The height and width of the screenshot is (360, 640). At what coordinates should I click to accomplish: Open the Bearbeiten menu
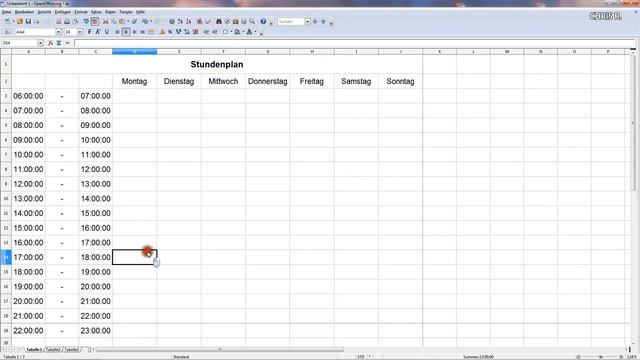pos(24,12)
